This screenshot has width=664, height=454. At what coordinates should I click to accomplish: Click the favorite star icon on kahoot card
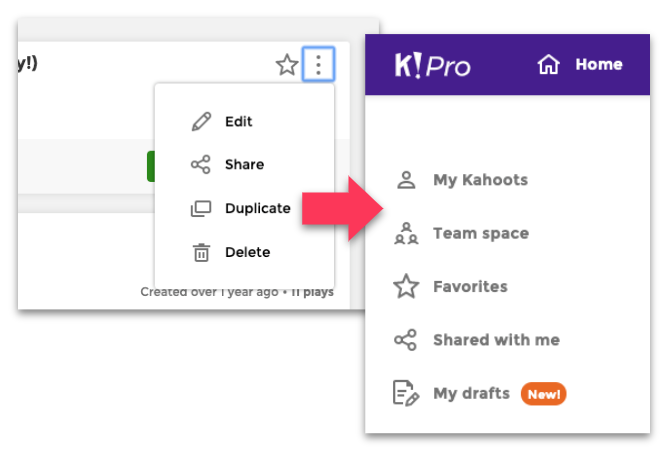pyautogui.click(x=287, y=65)
